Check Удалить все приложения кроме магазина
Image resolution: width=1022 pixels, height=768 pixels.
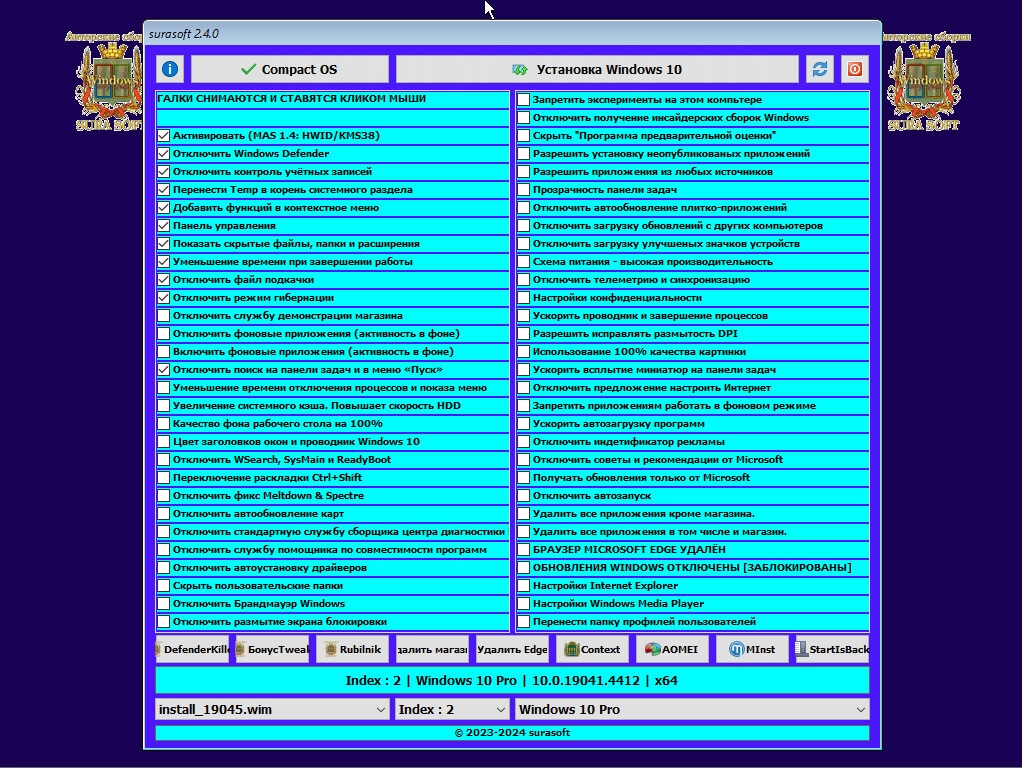point(523,514)
